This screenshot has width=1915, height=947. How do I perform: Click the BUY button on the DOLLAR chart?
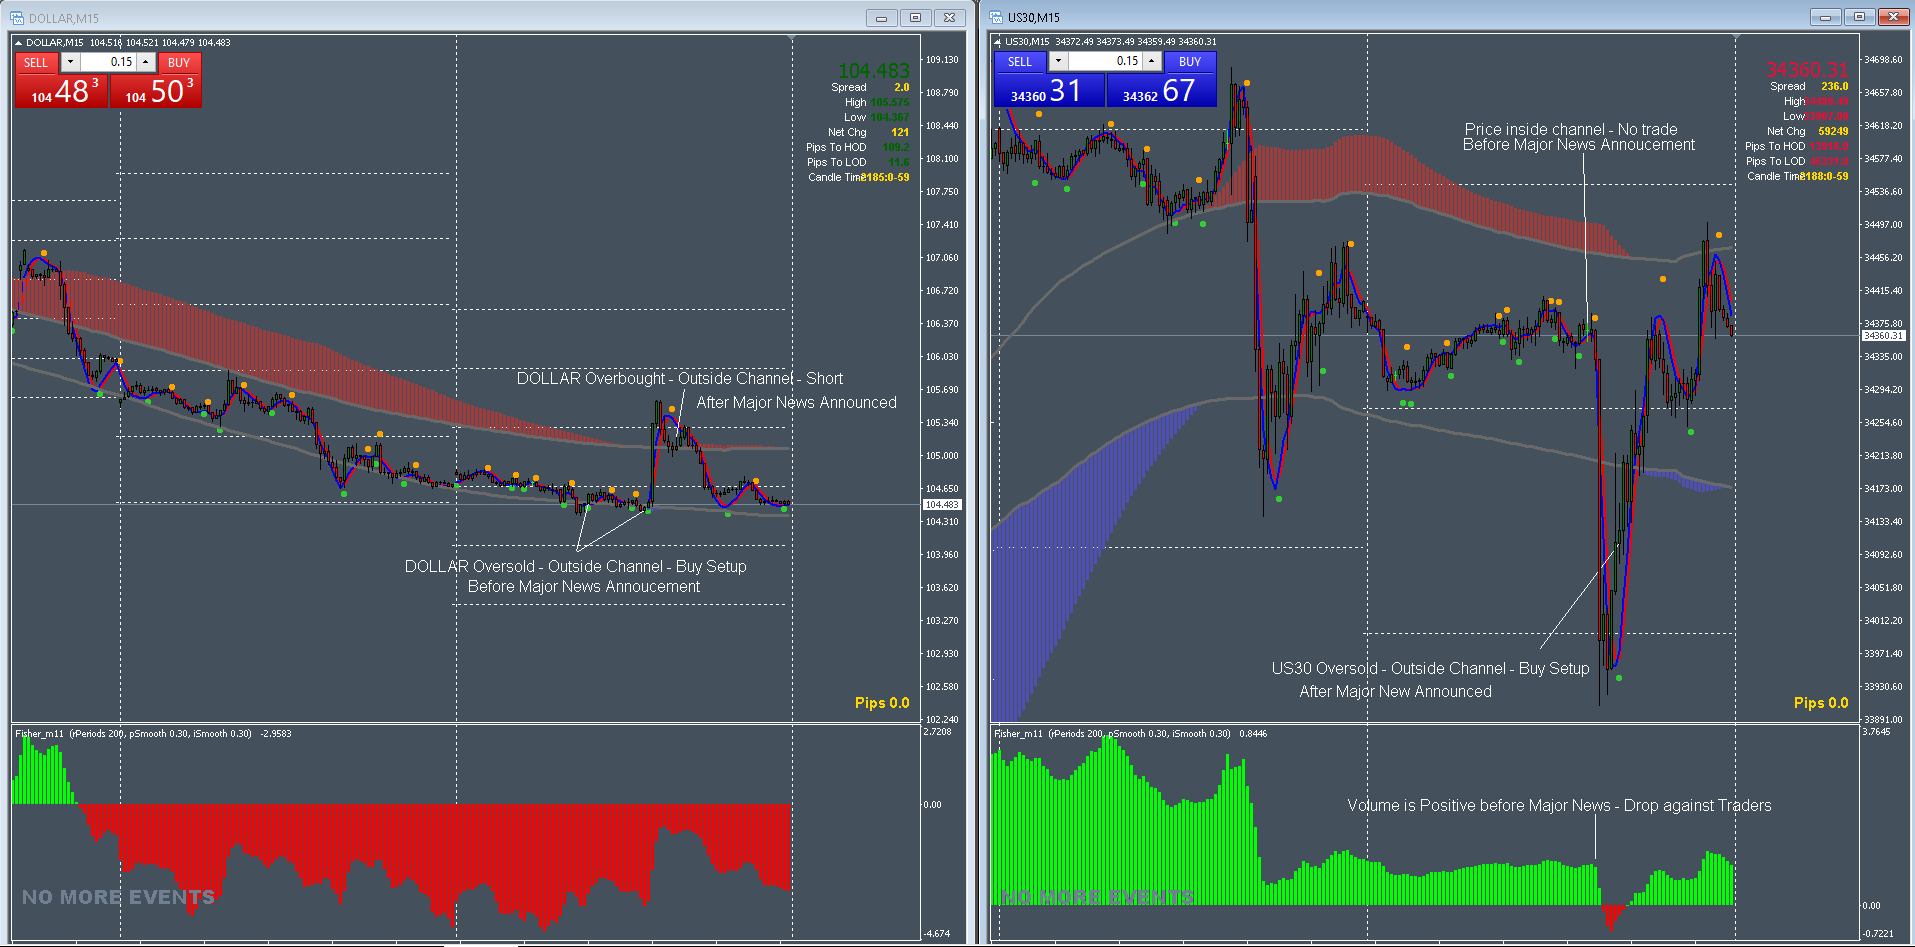[179, 62]
